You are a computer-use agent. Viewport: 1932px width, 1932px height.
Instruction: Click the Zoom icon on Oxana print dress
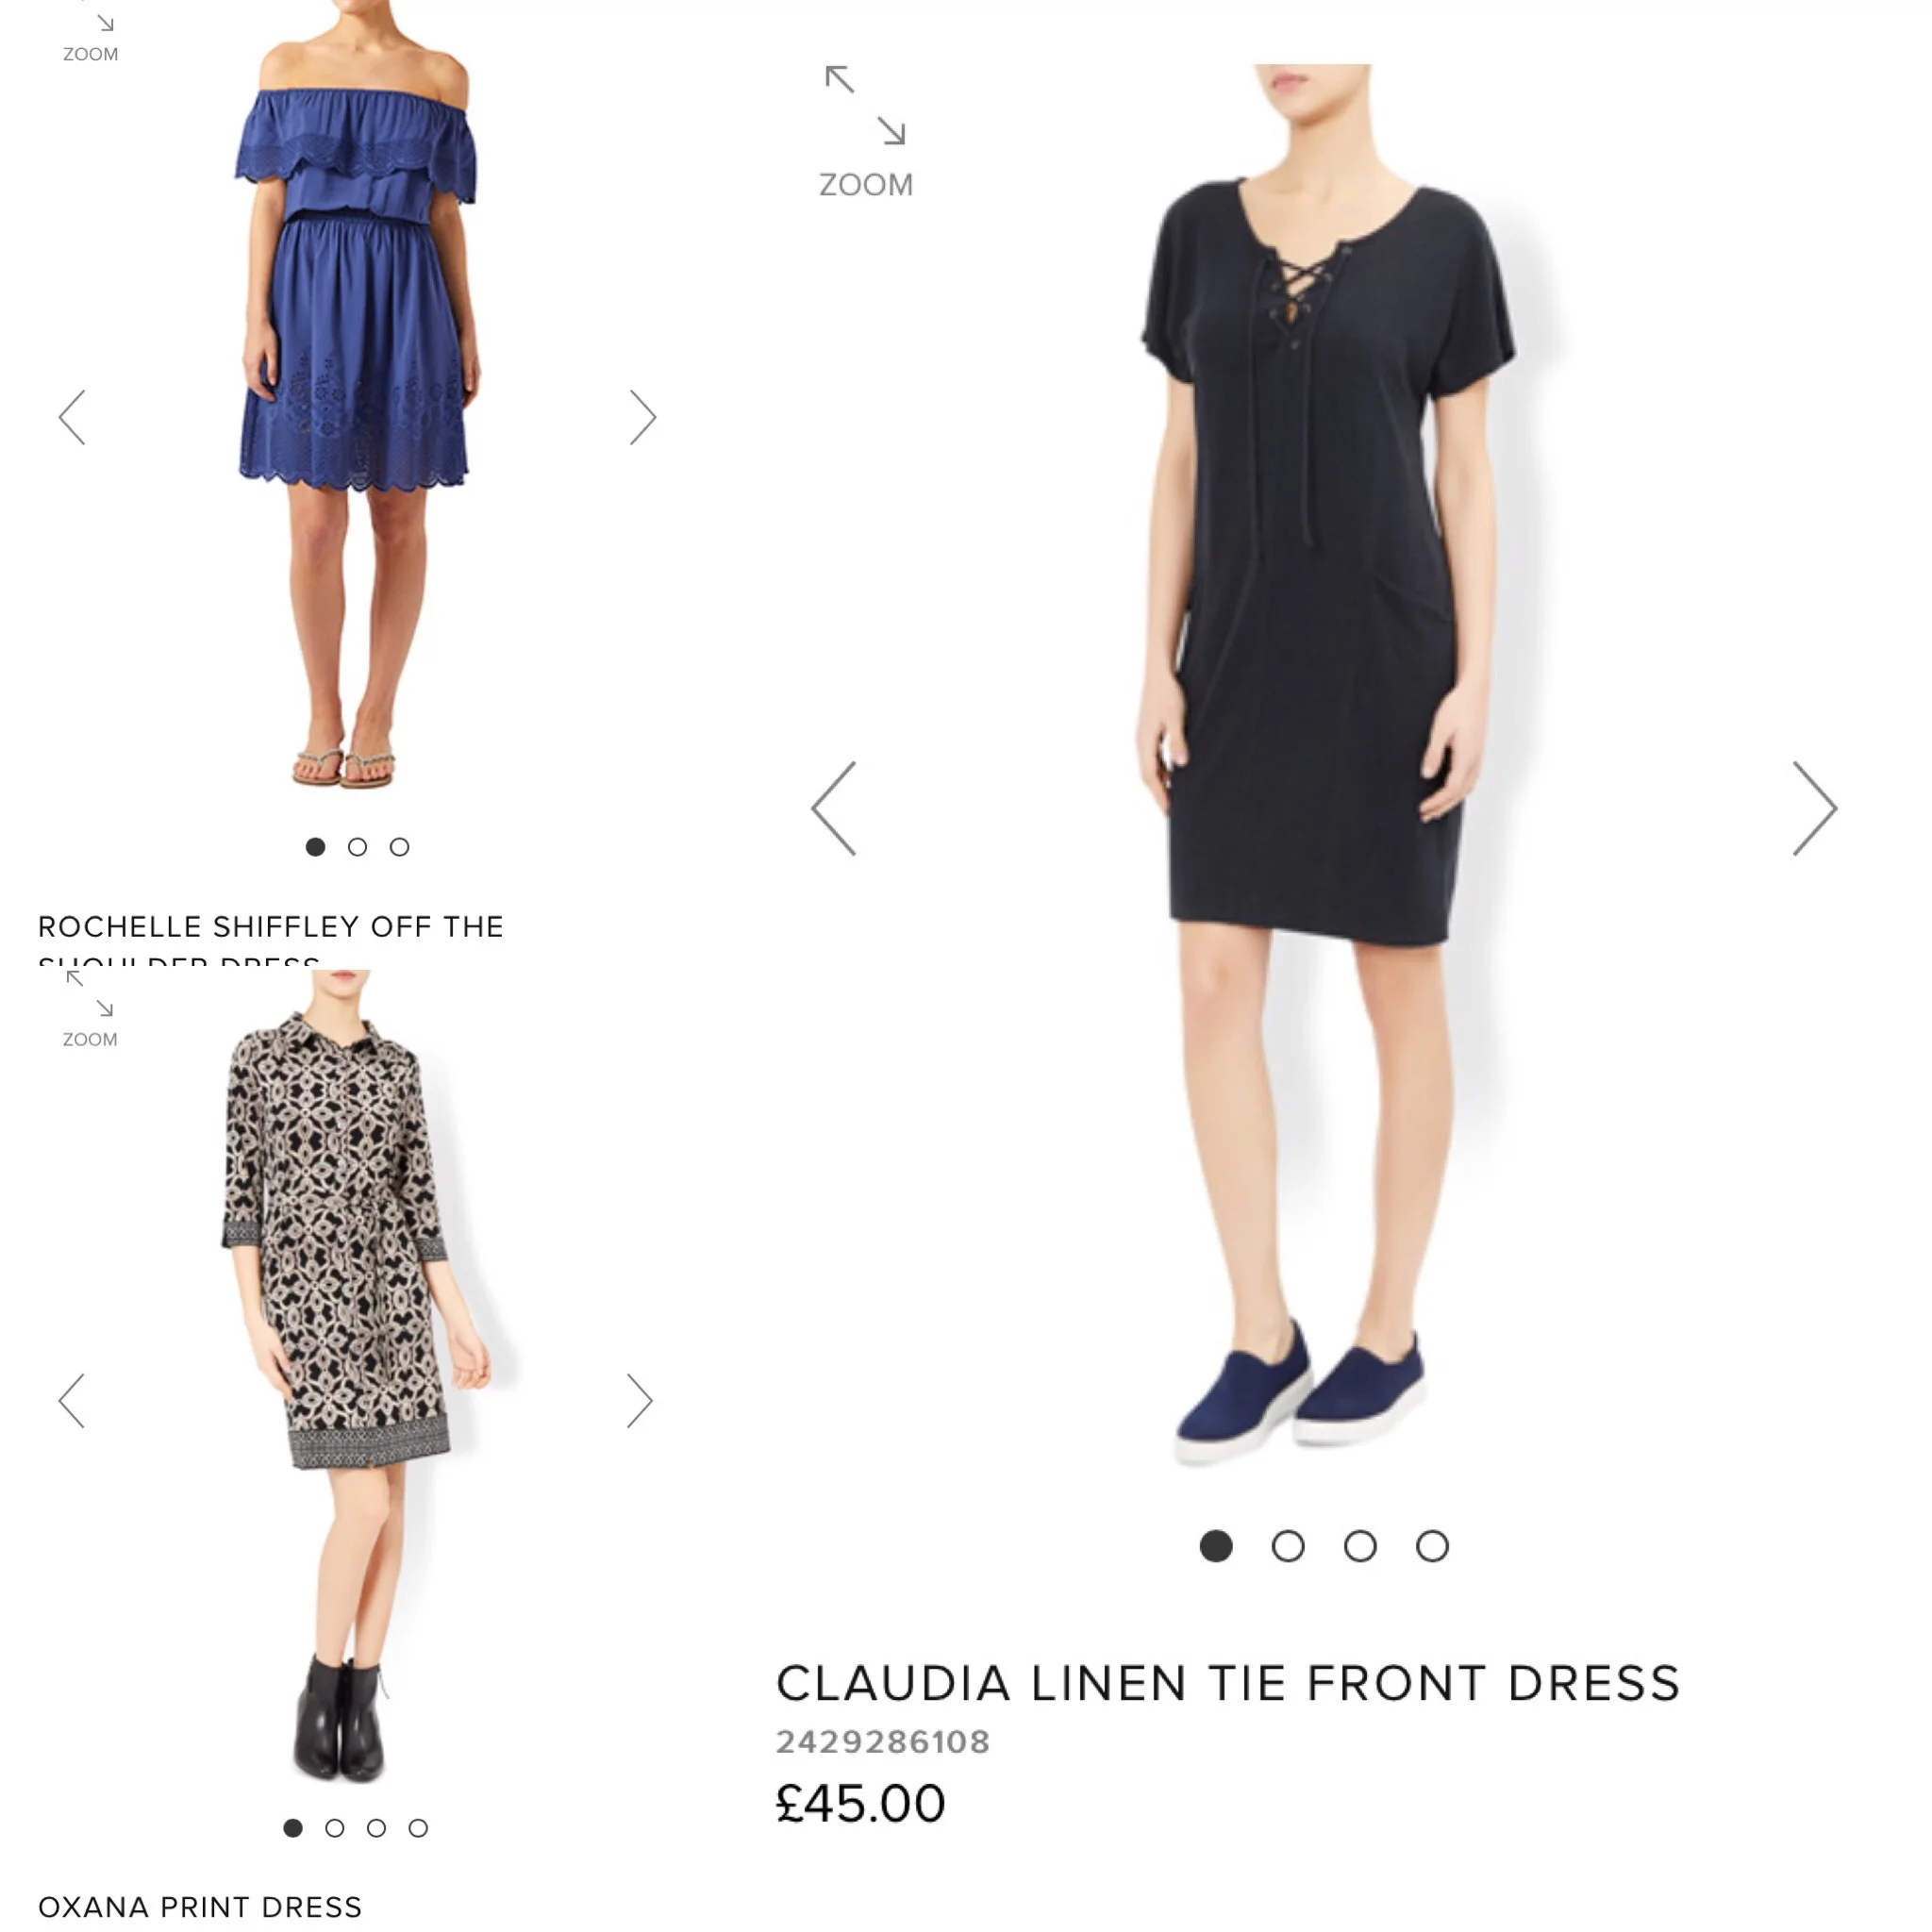(90, 1009)
